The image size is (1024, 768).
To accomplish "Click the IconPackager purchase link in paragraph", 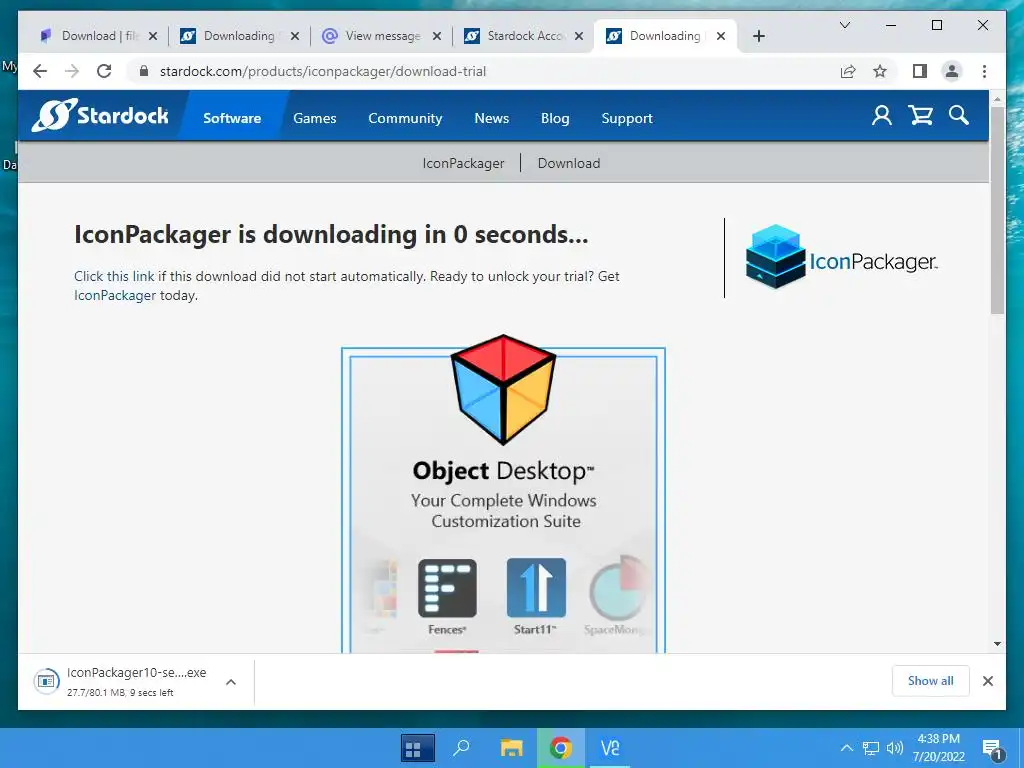I will [115, 295].
